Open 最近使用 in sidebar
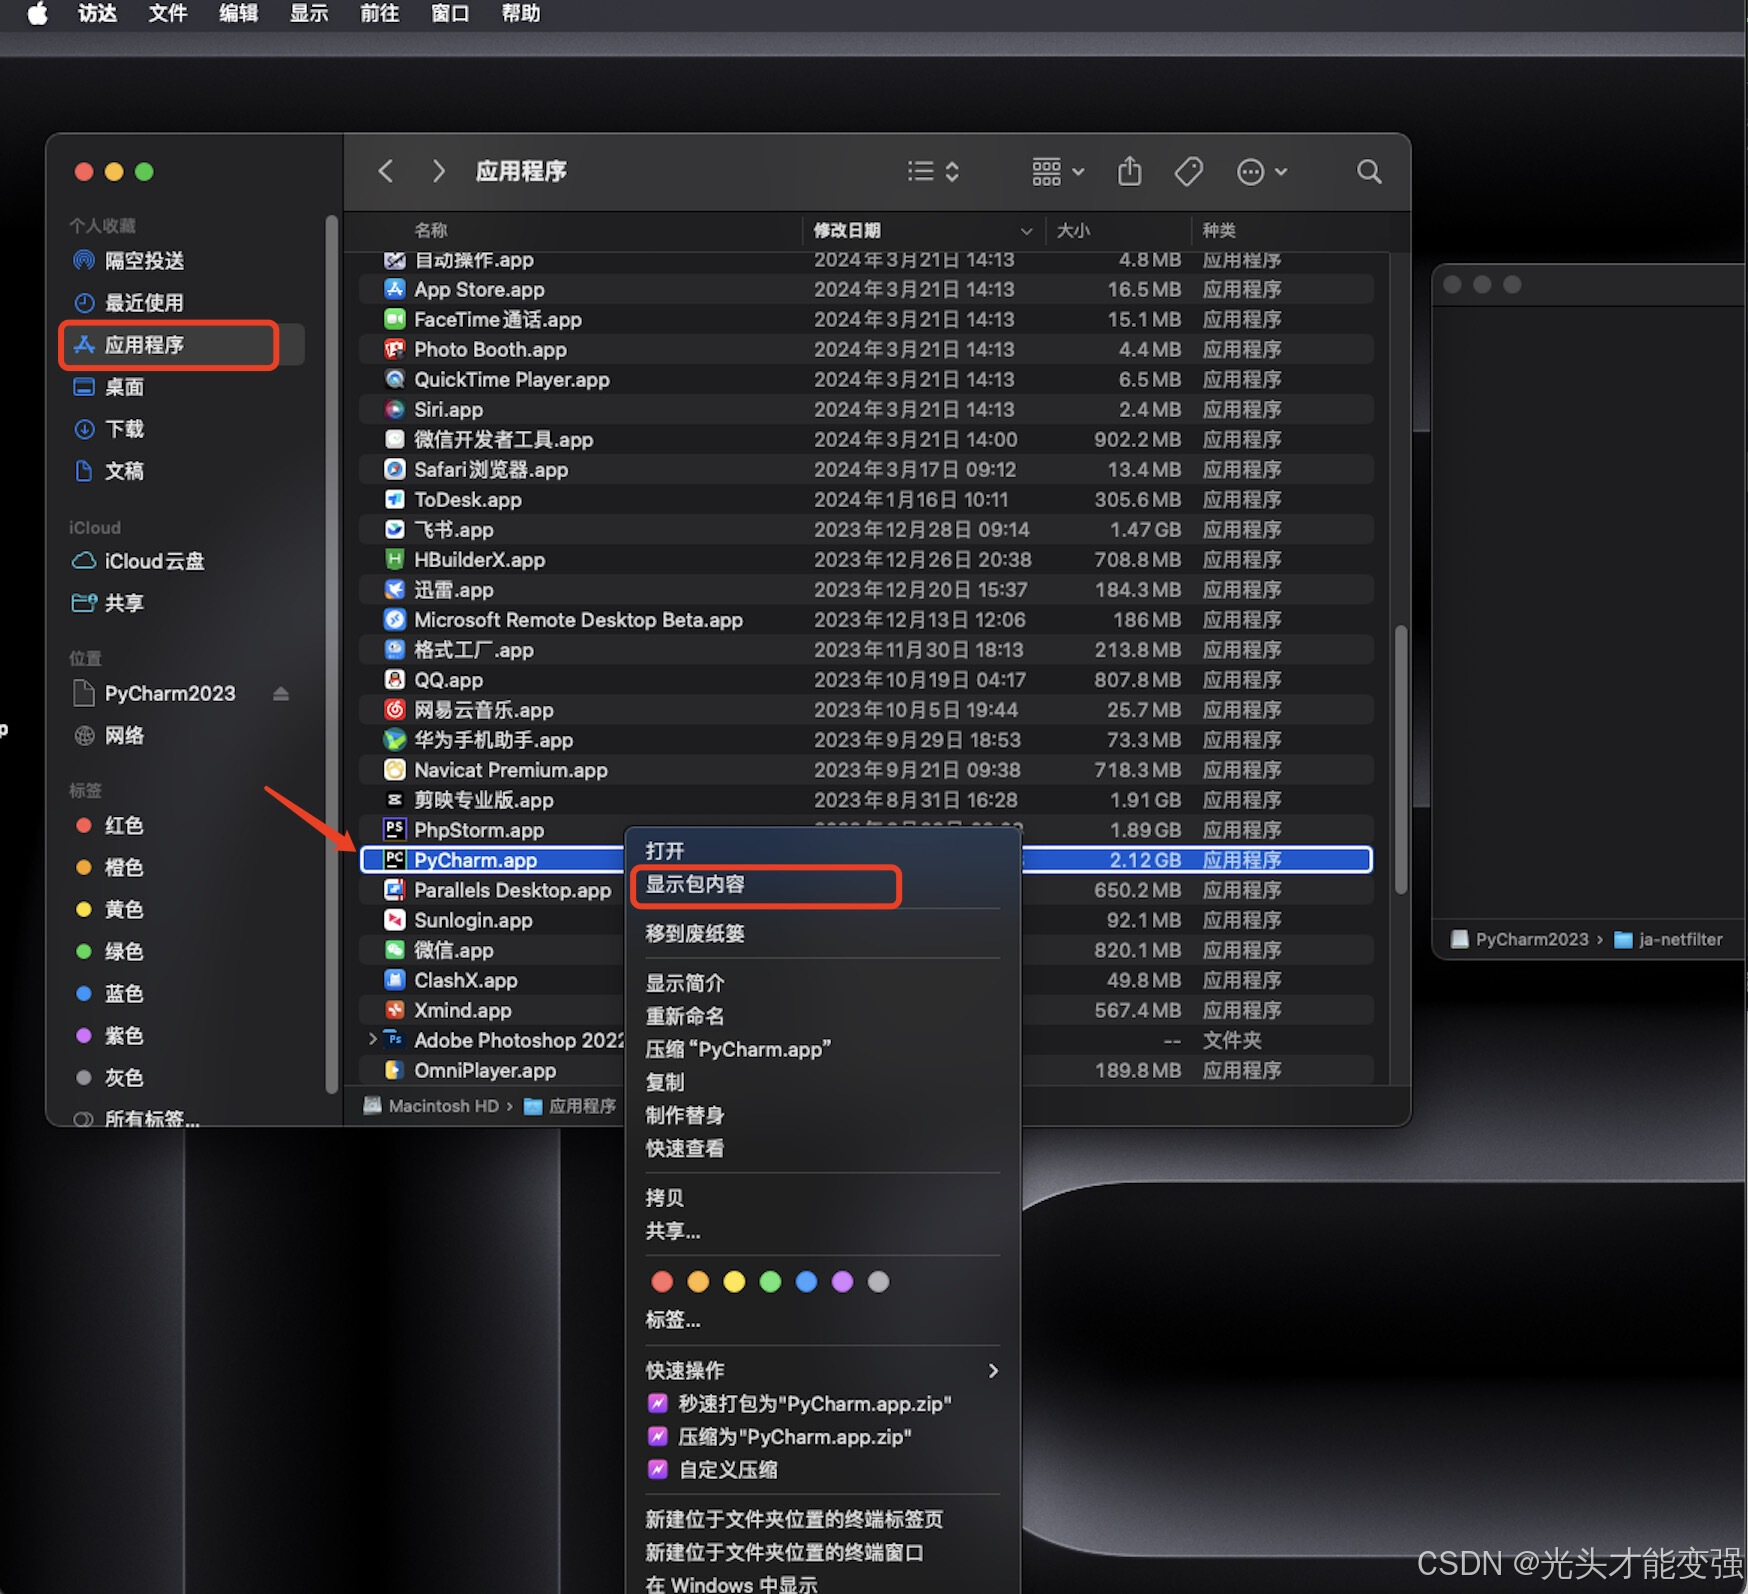Screen dimensions: 1748x1594 [129, 303]
